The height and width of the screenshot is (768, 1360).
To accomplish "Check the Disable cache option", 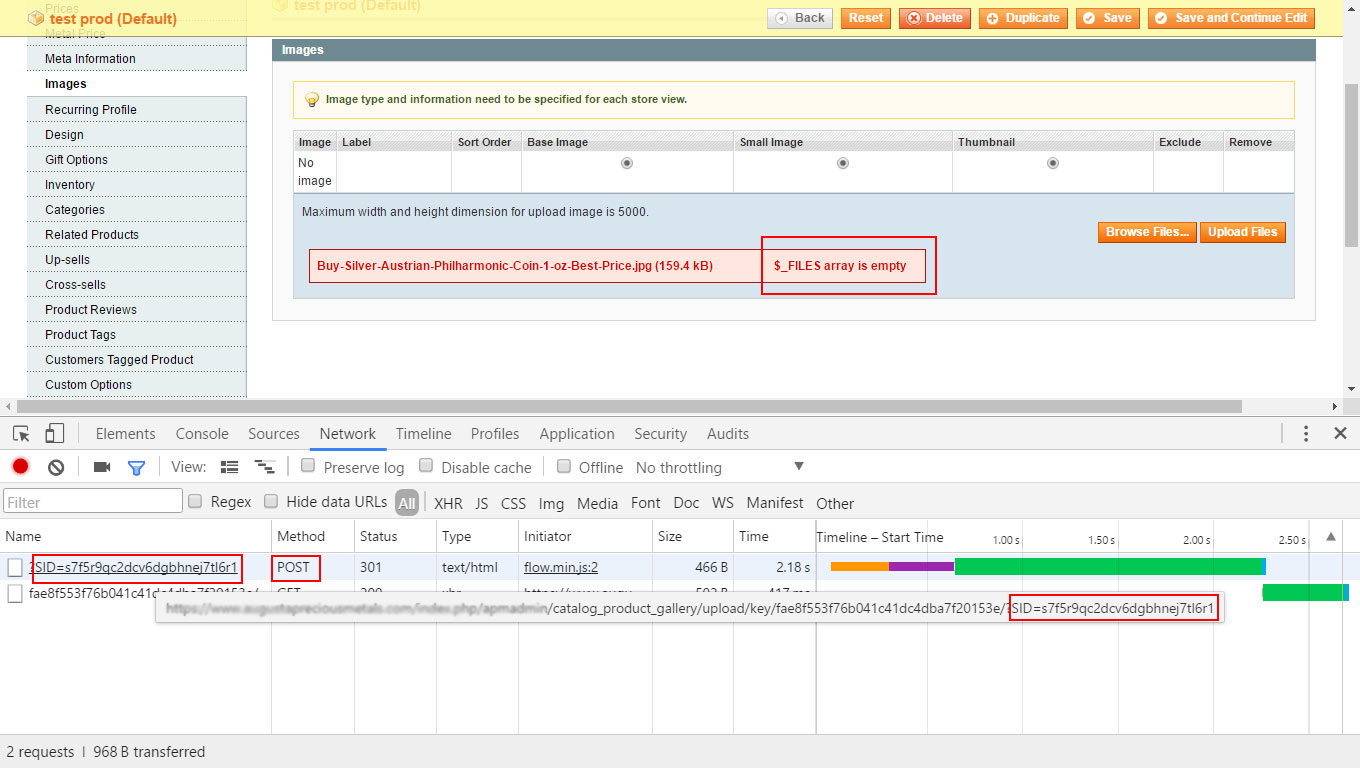I will pos(426,467).
